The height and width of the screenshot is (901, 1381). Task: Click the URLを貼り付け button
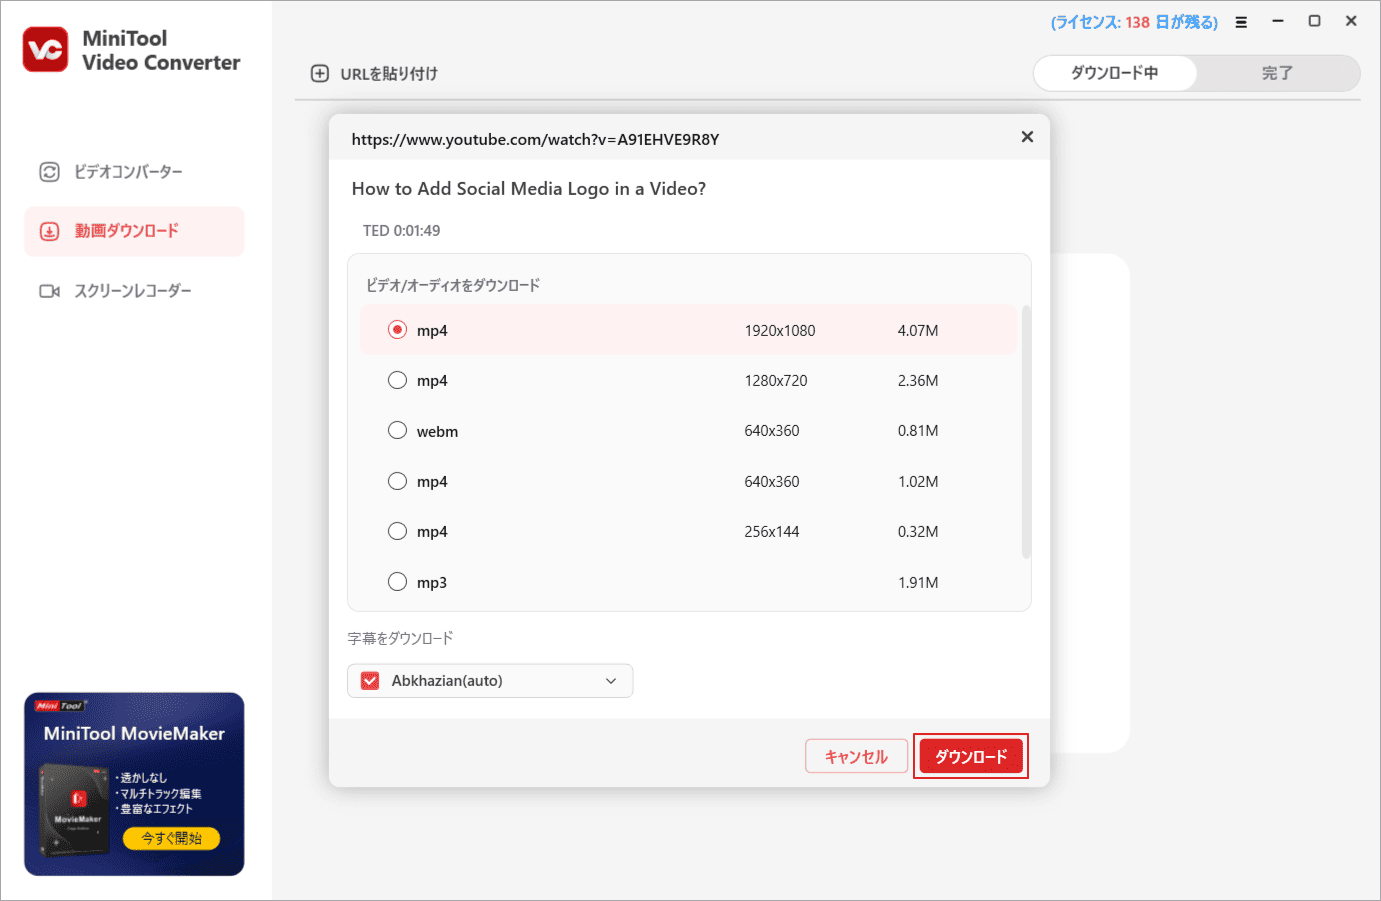375,73
